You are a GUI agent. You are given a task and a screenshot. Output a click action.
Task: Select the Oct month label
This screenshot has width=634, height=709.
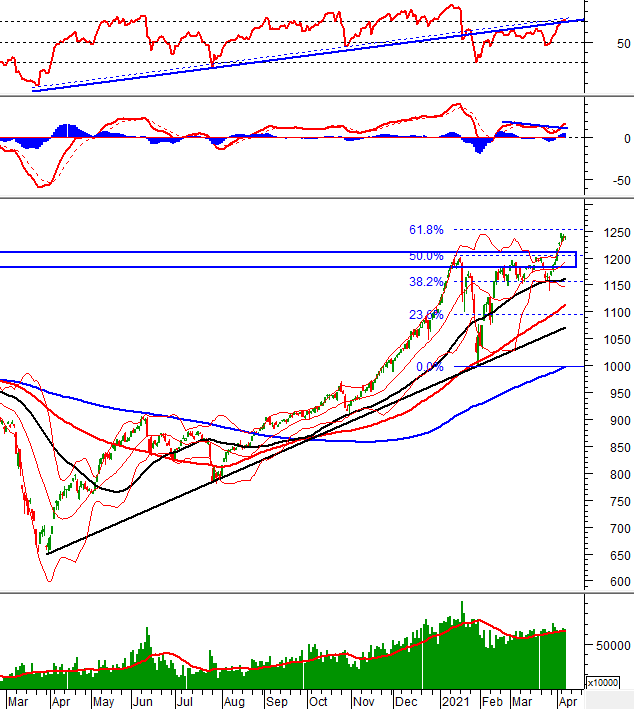click(318, 702)
